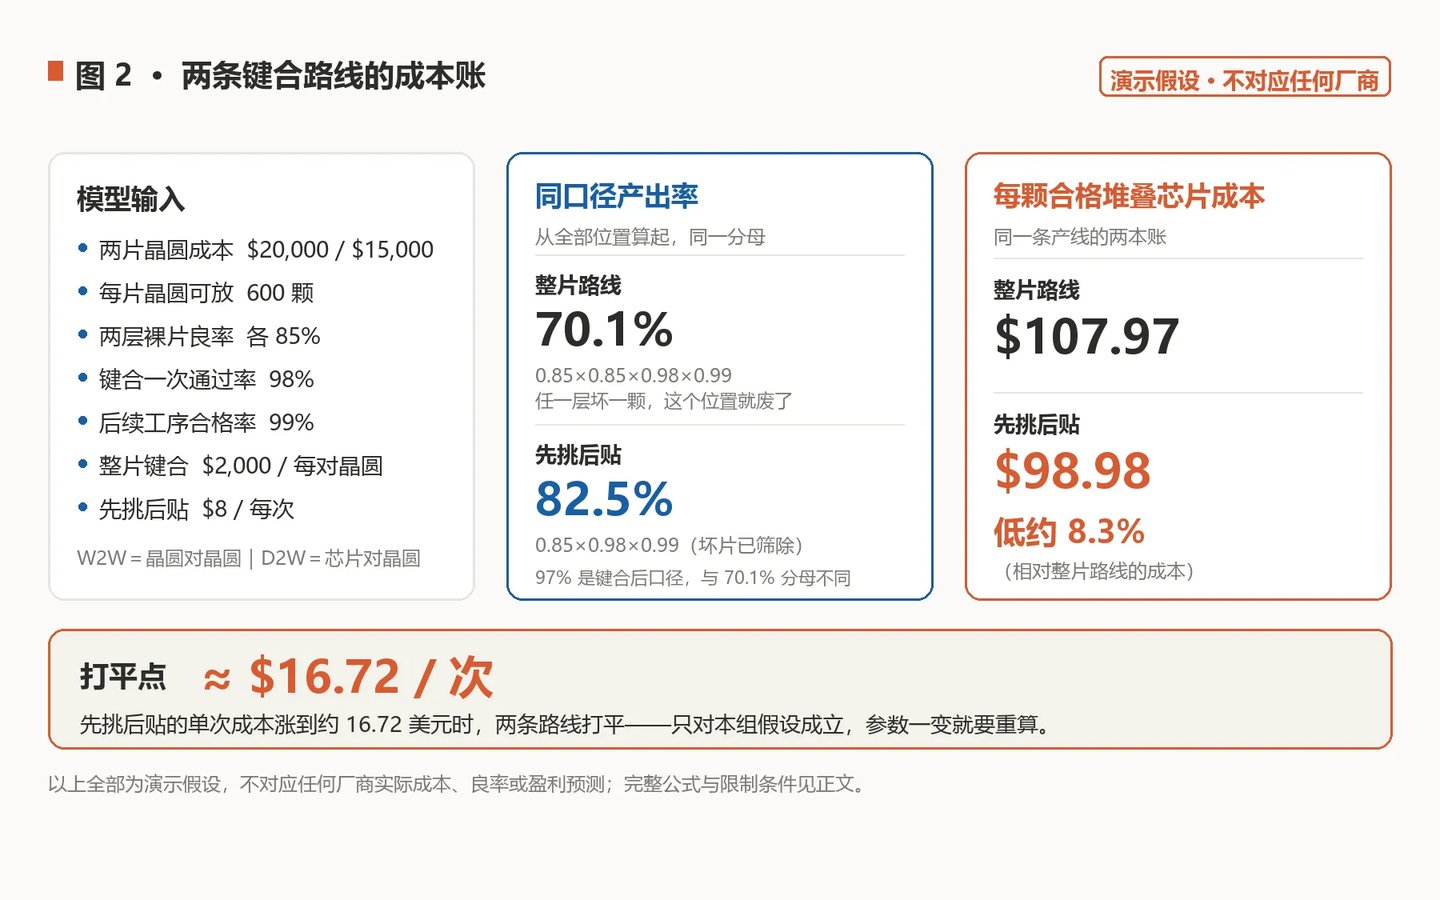Click the bullet dot before 两层裸片良率
The image size is (1440, 900).
pos(83,335)
